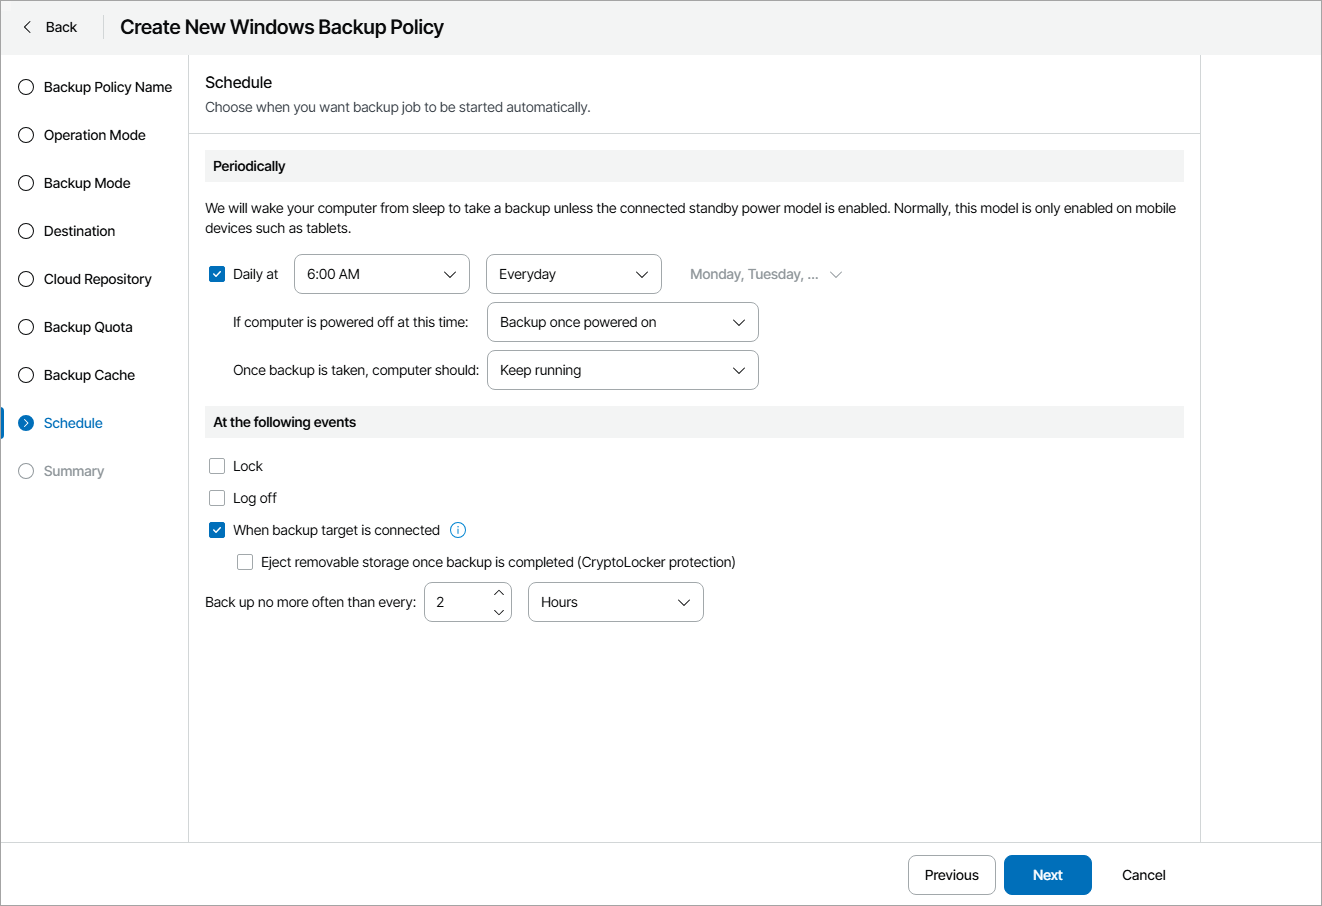Click the Schedule step circle icon
Viewport: 1322px width, 906px height.
[x=26, y=423]
